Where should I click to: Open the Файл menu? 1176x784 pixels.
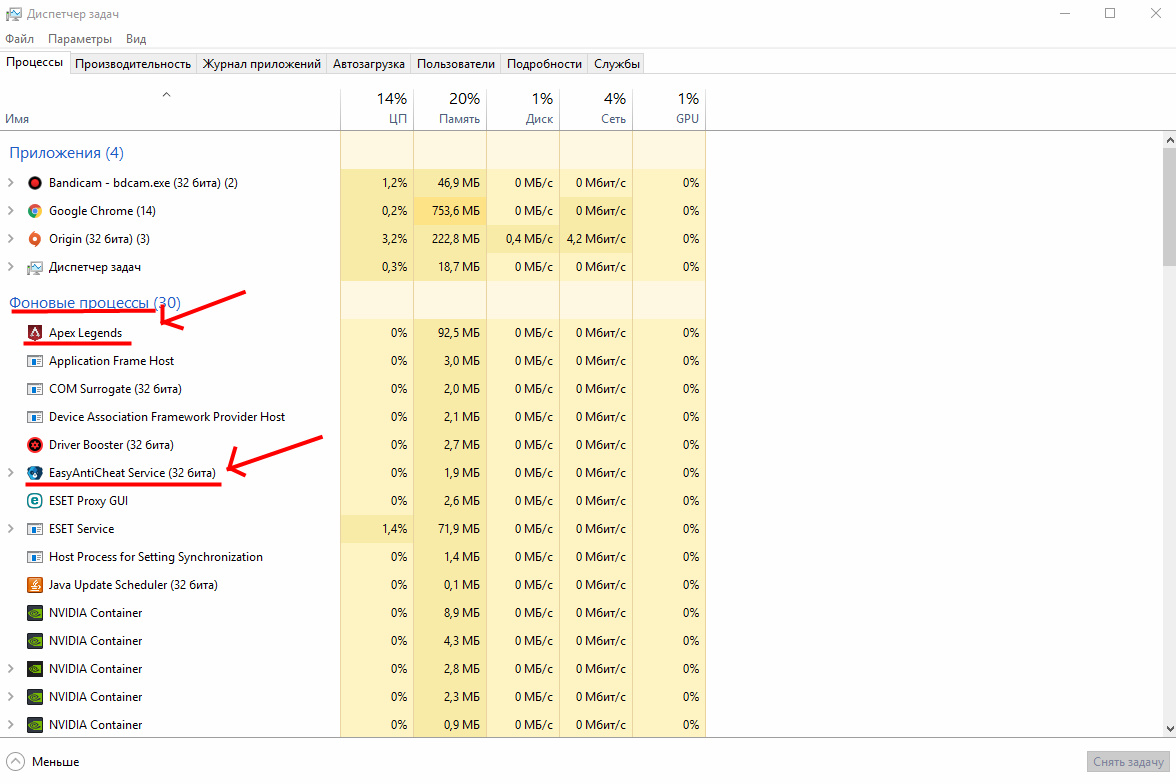[x=20, y=39]
